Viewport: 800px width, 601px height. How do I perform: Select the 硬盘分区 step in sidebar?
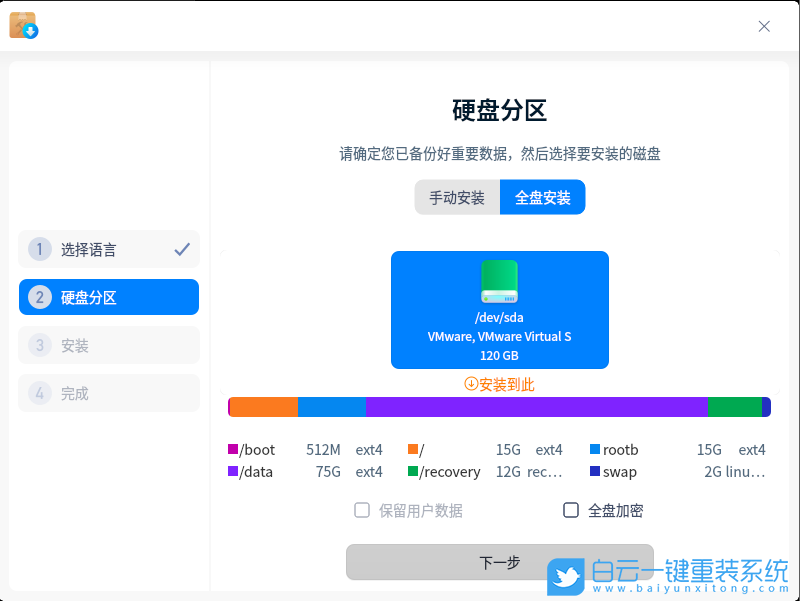pos(108,297)
